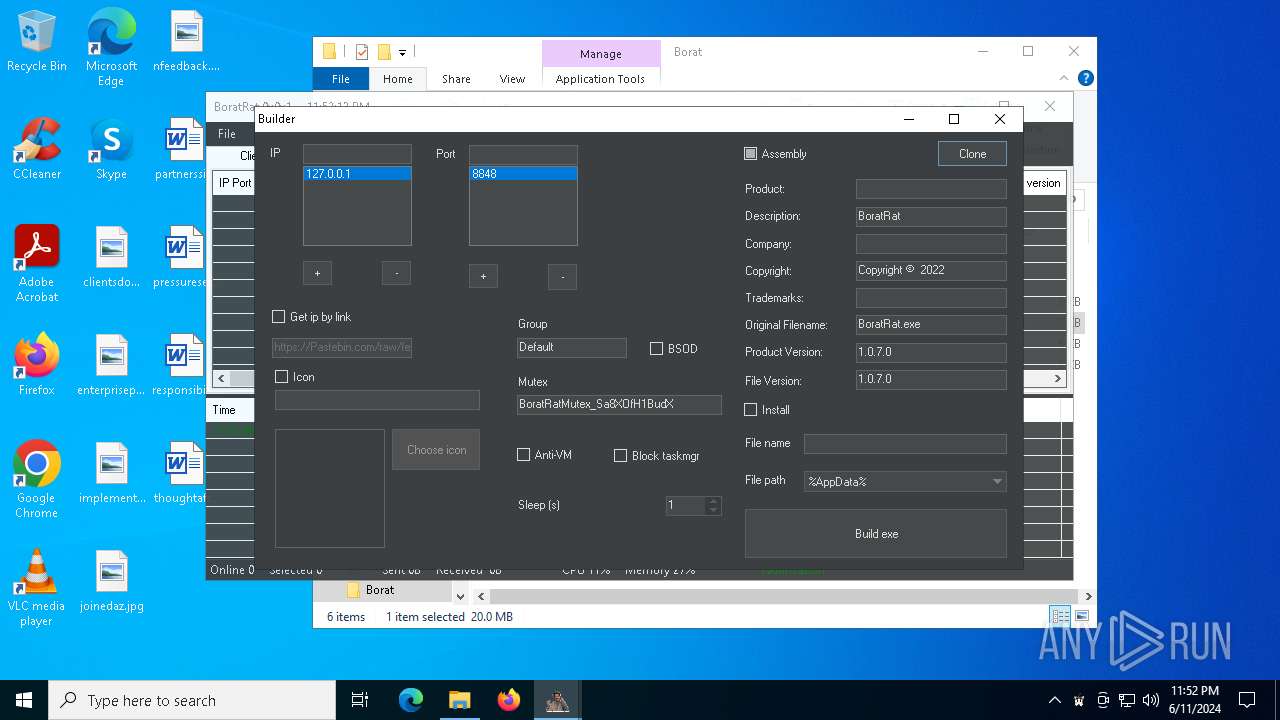Select 127.0.0.1 in IP list

pos(357,174)
